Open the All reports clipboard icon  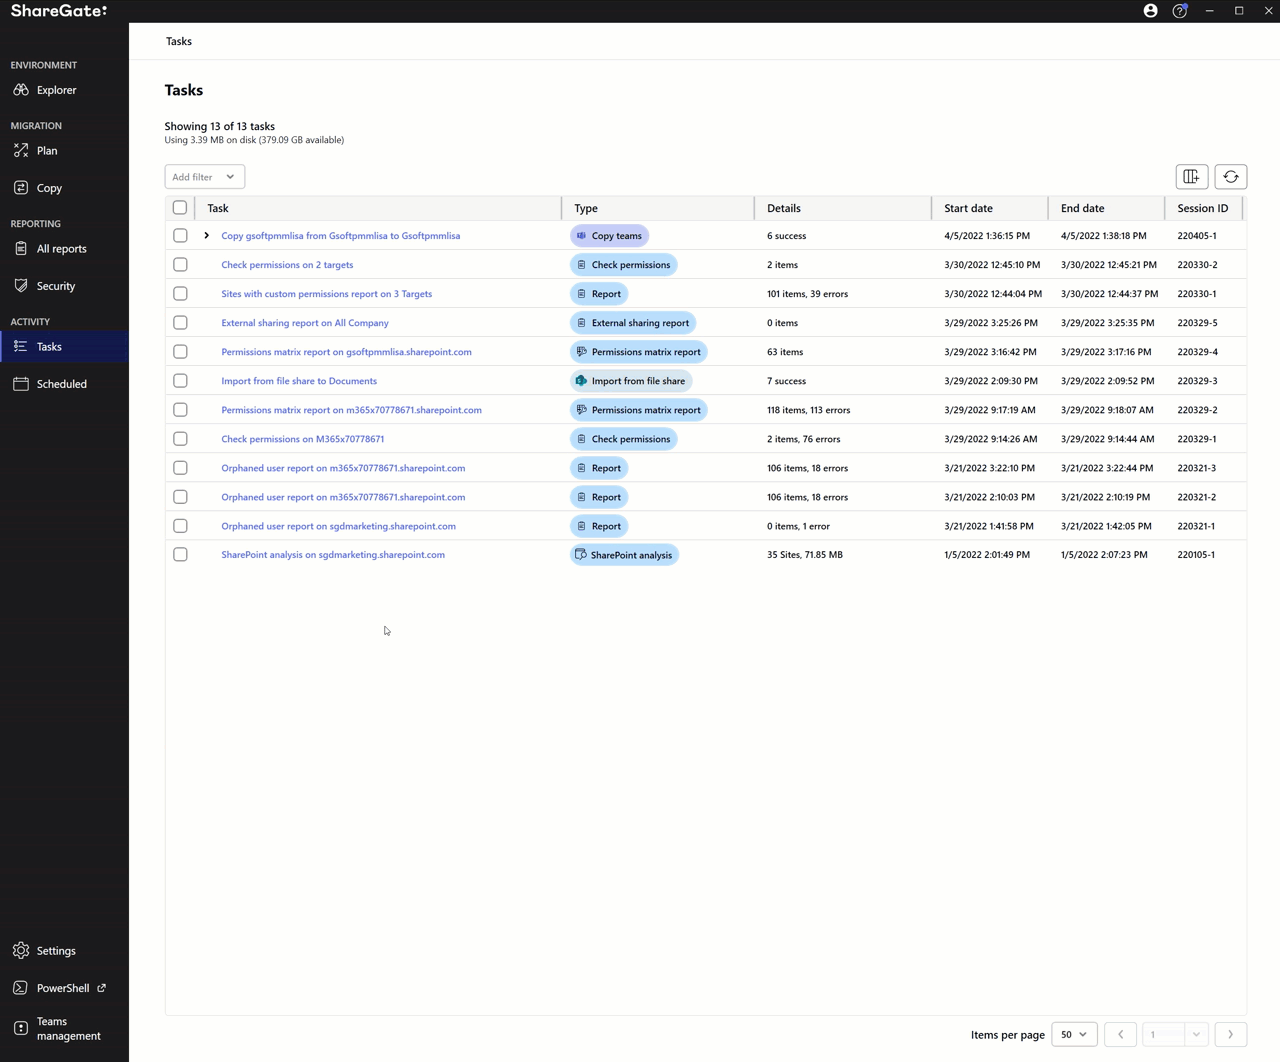coord(21,249)
